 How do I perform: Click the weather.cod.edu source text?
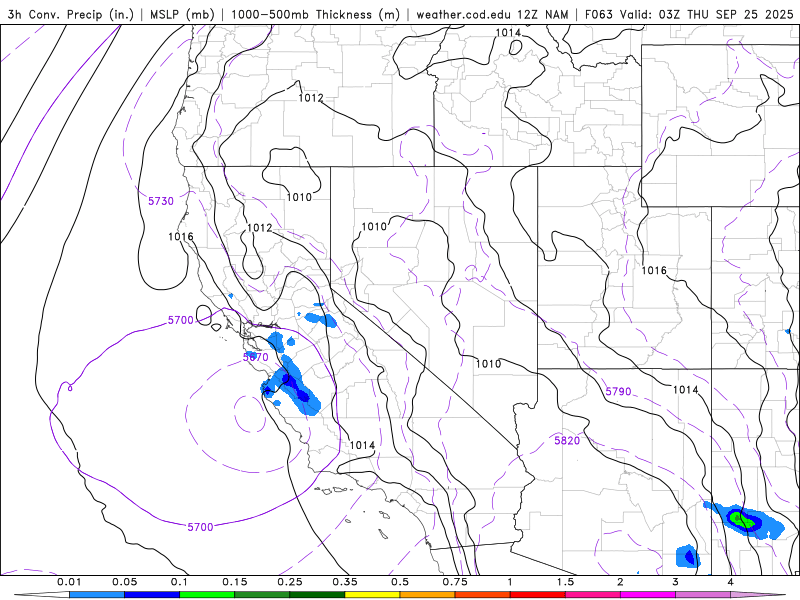(464, 14)
